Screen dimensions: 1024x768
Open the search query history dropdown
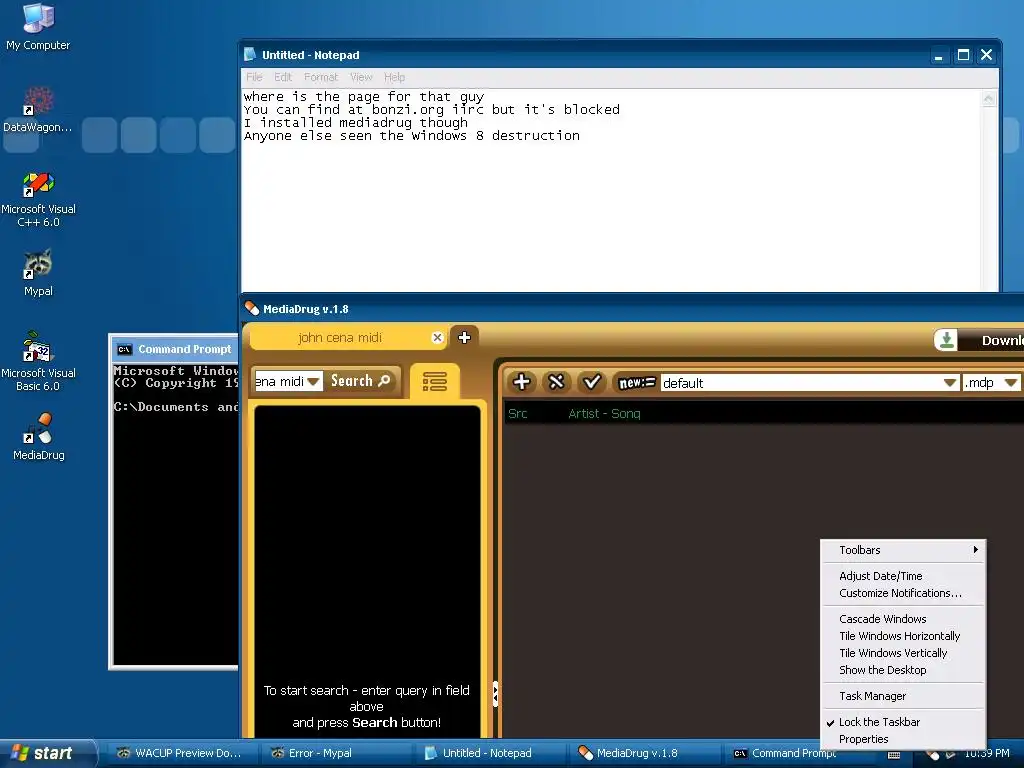[x=313, y=381]
